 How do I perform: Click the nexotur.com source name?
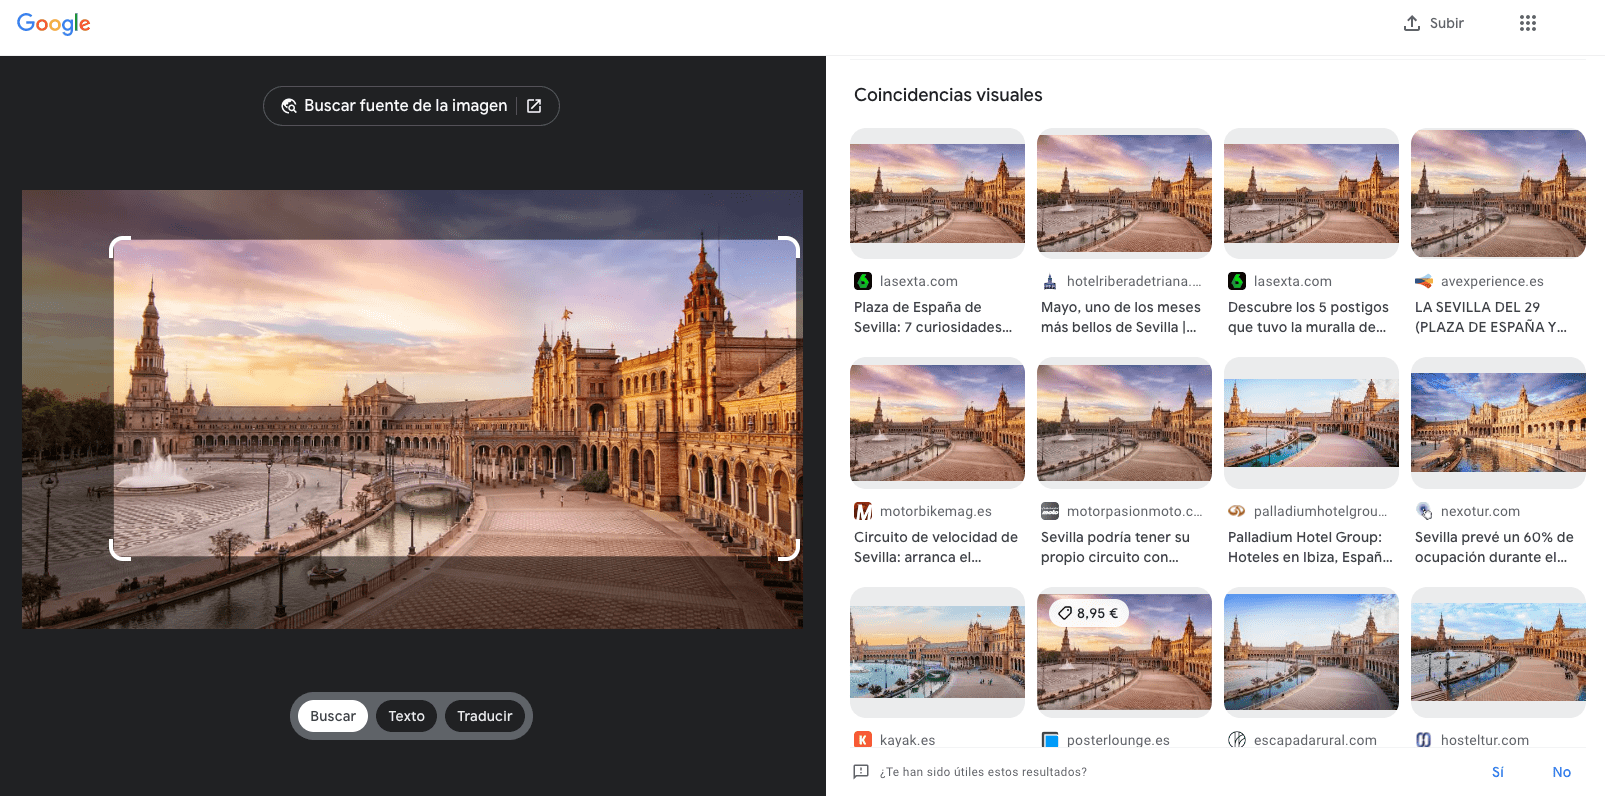1480,511
